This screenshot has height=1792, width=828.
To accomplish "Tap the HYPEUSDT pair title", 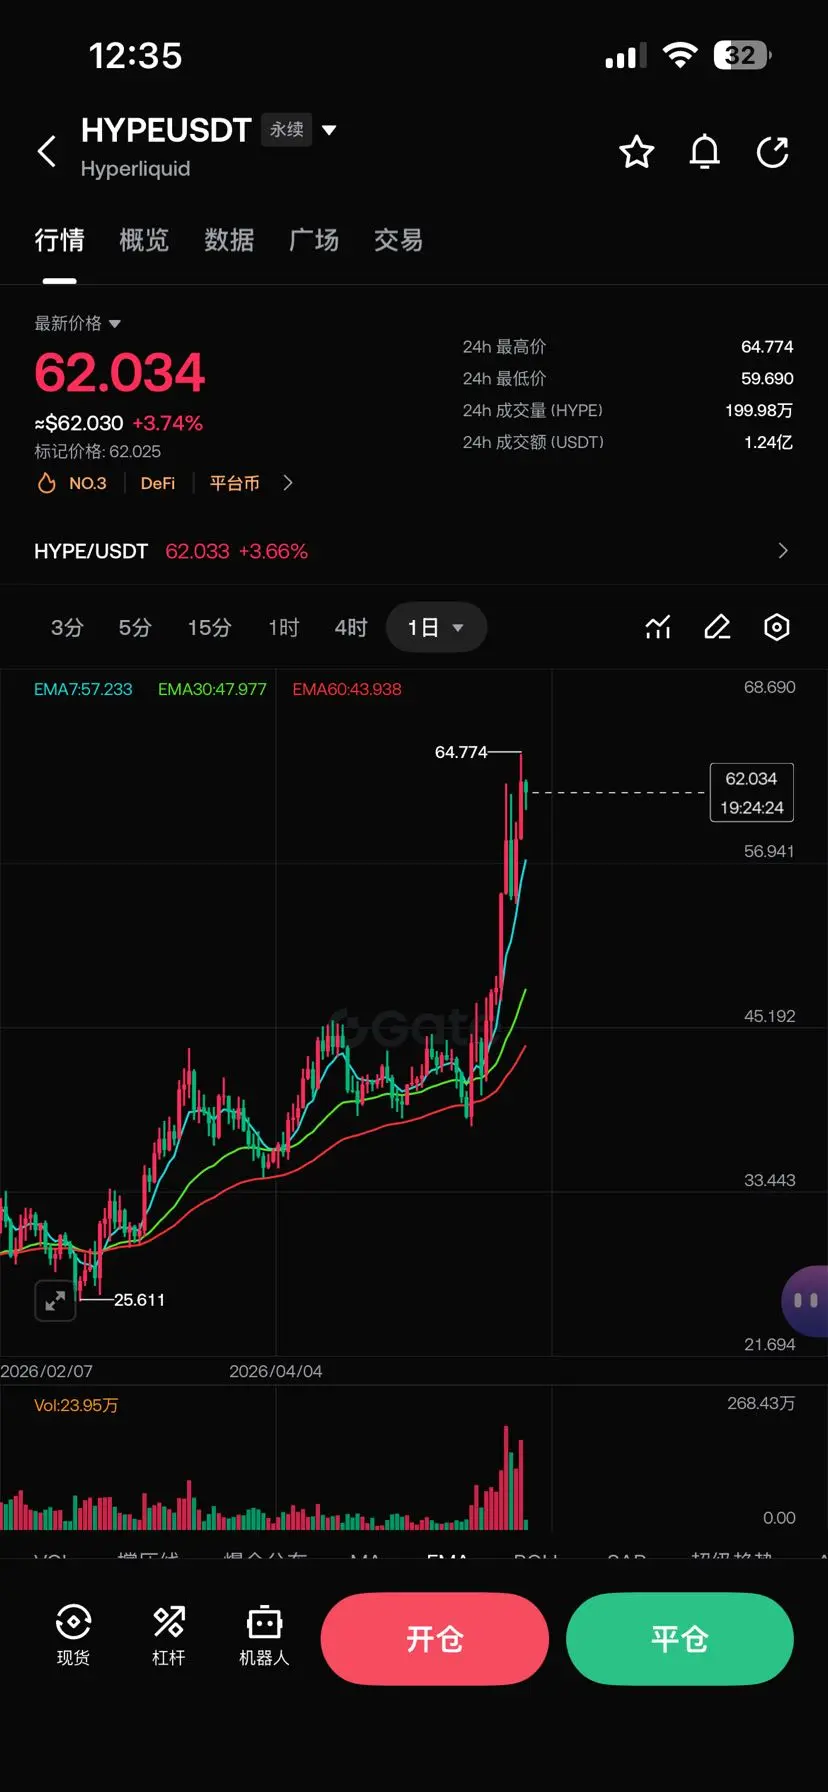I will tap(166, 130).
